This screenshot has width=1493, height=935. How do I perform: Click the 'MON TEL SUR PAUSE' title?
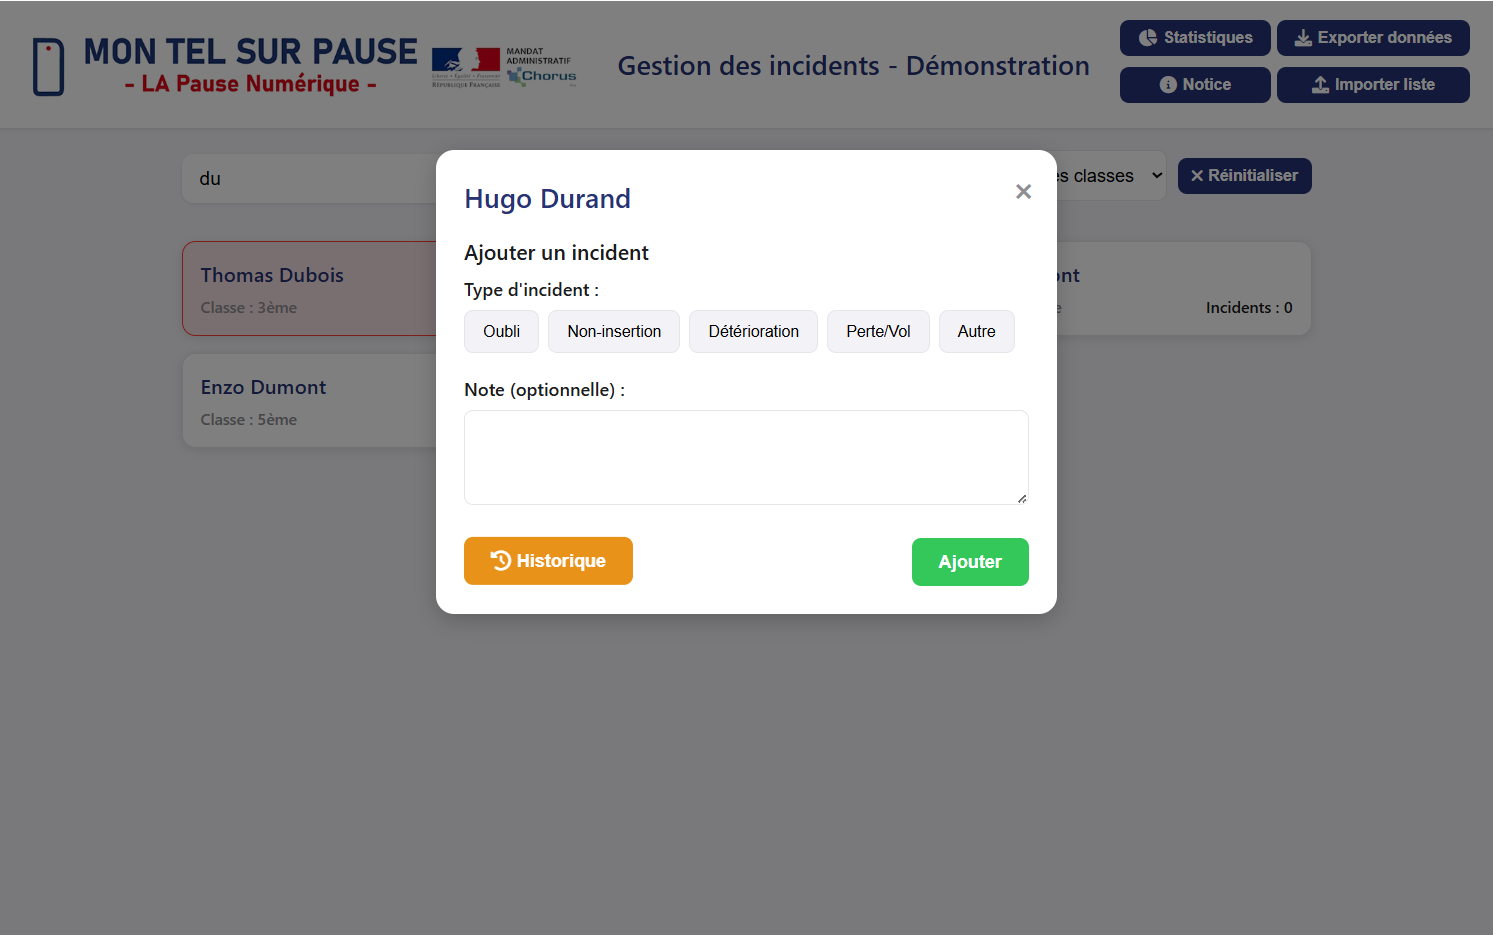[x=250, y=51]
